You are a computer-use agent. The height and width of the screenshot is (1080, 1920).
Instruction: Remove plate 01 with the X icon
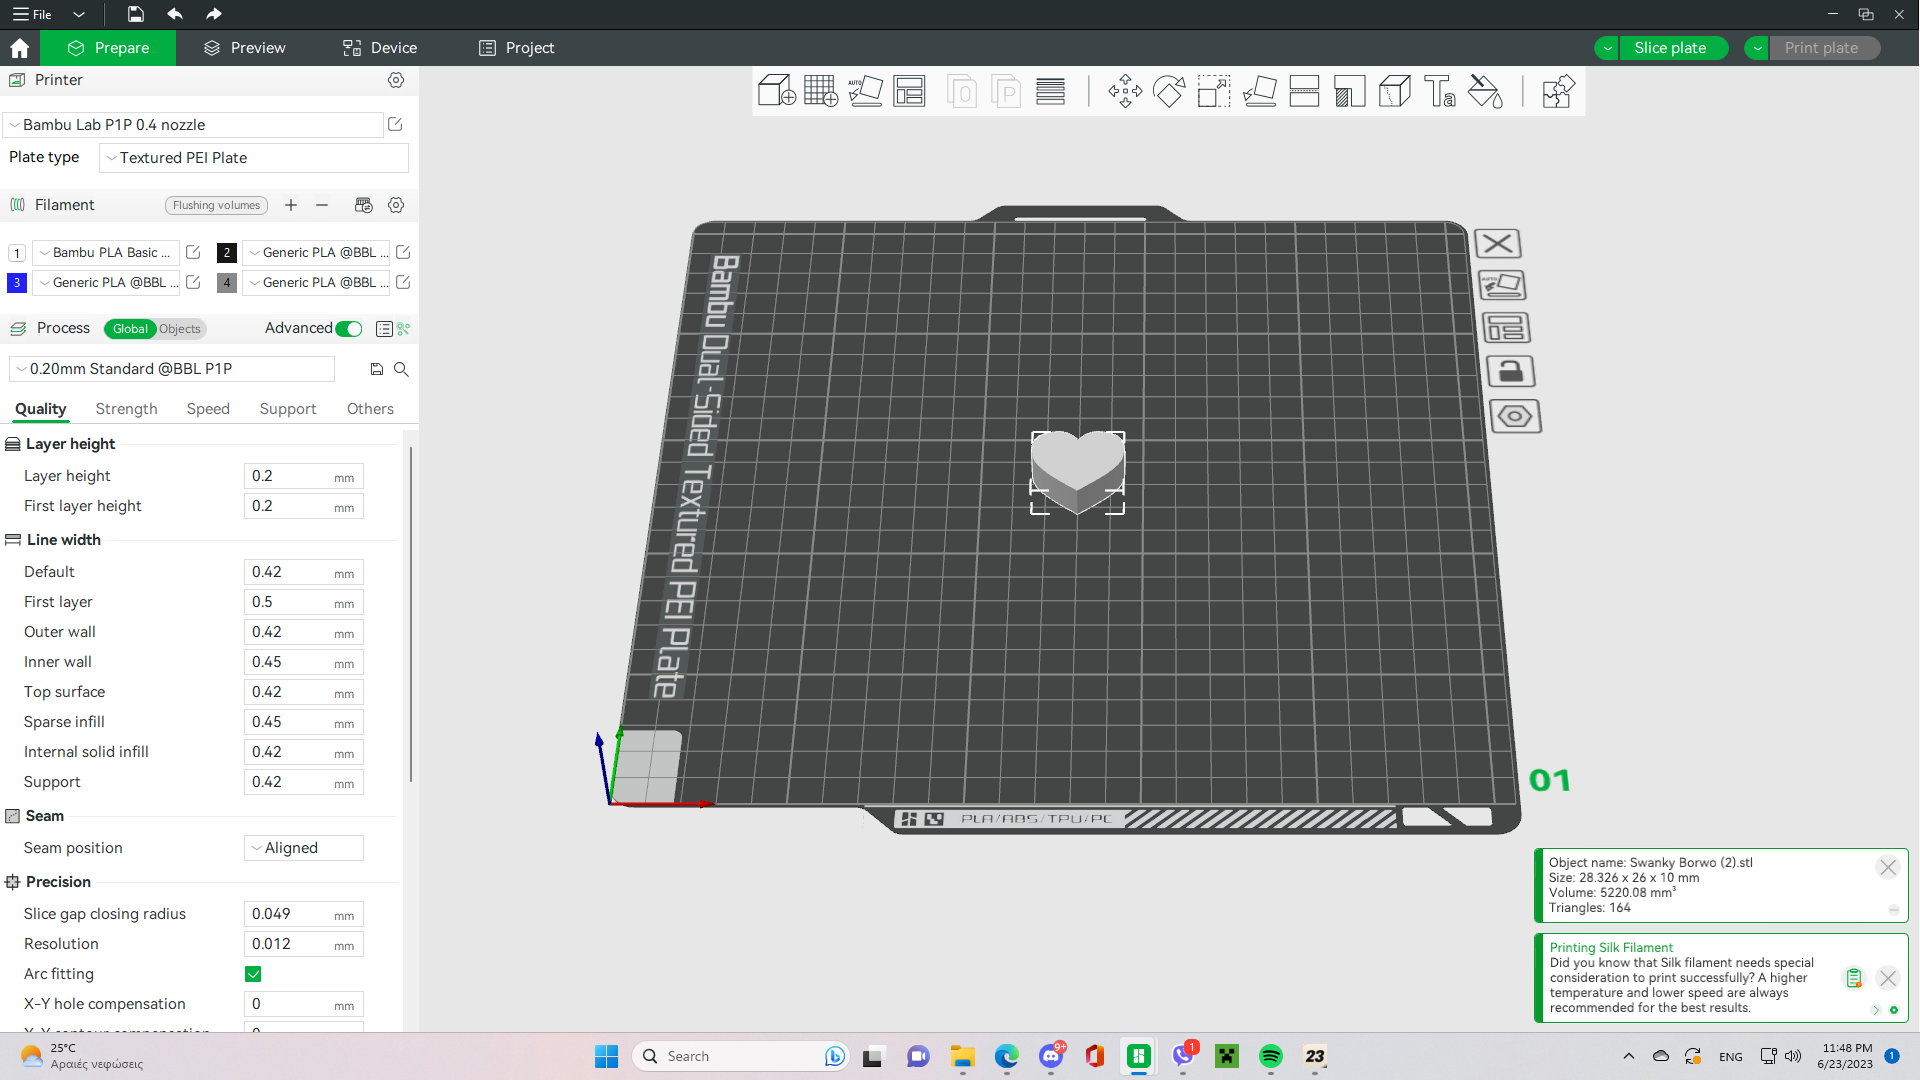1497,244
